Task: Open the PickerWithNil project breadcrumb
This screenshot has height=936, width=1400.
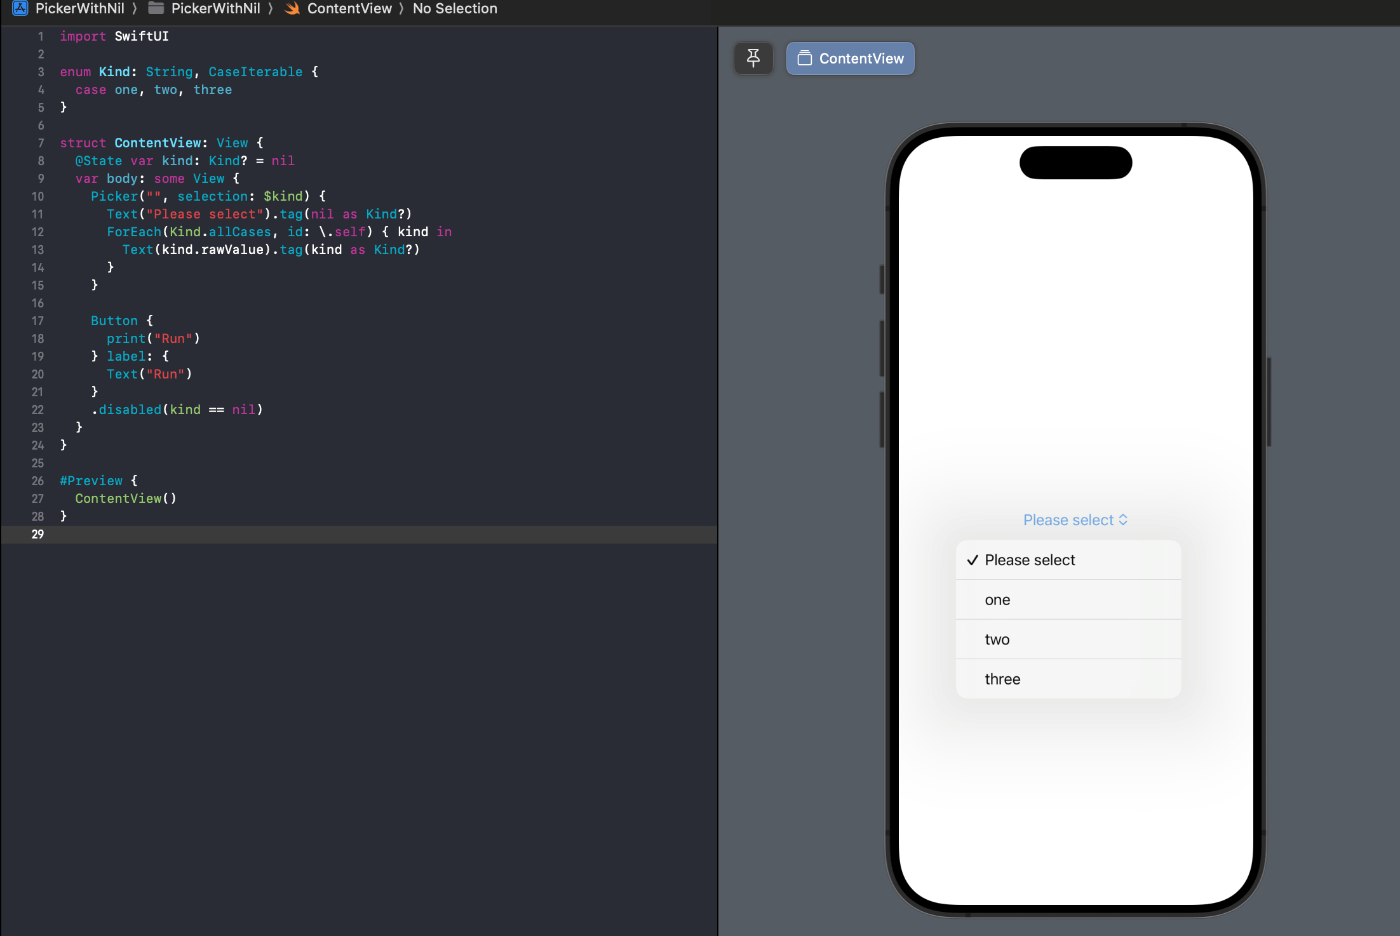Action: (x=80, y=8)
